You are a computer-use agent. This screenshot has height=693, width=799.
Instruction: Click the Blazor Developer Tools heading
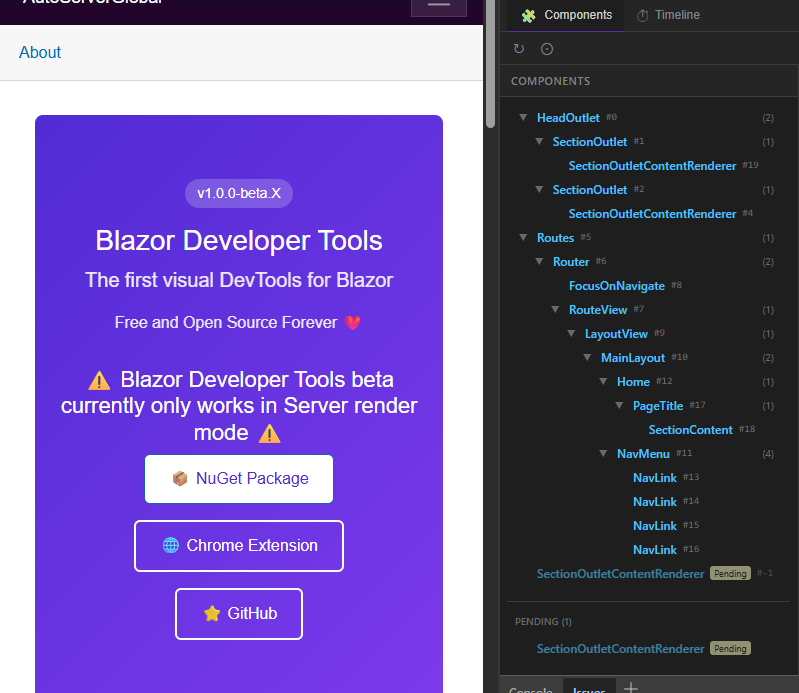tap(239, 241)
